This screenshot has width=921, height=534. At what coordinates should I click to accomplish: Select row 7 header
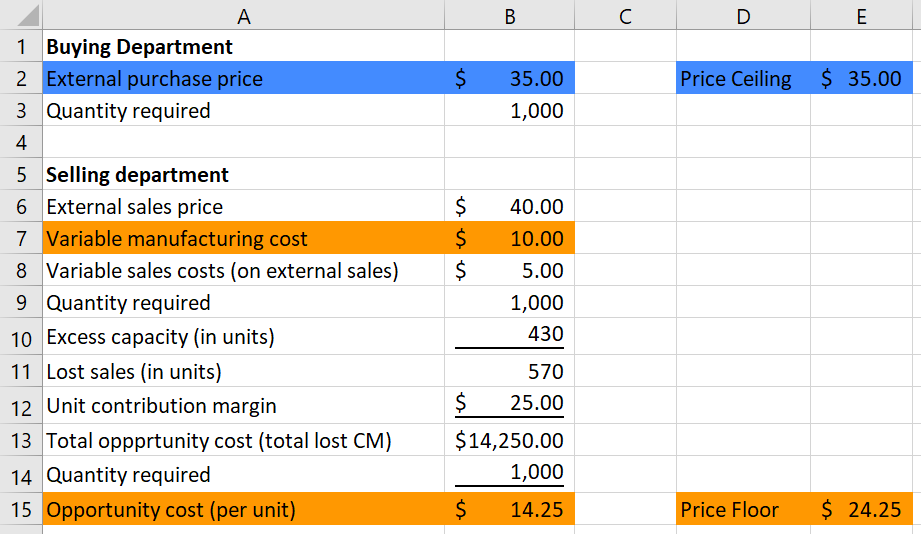click(x=21, y=238)
